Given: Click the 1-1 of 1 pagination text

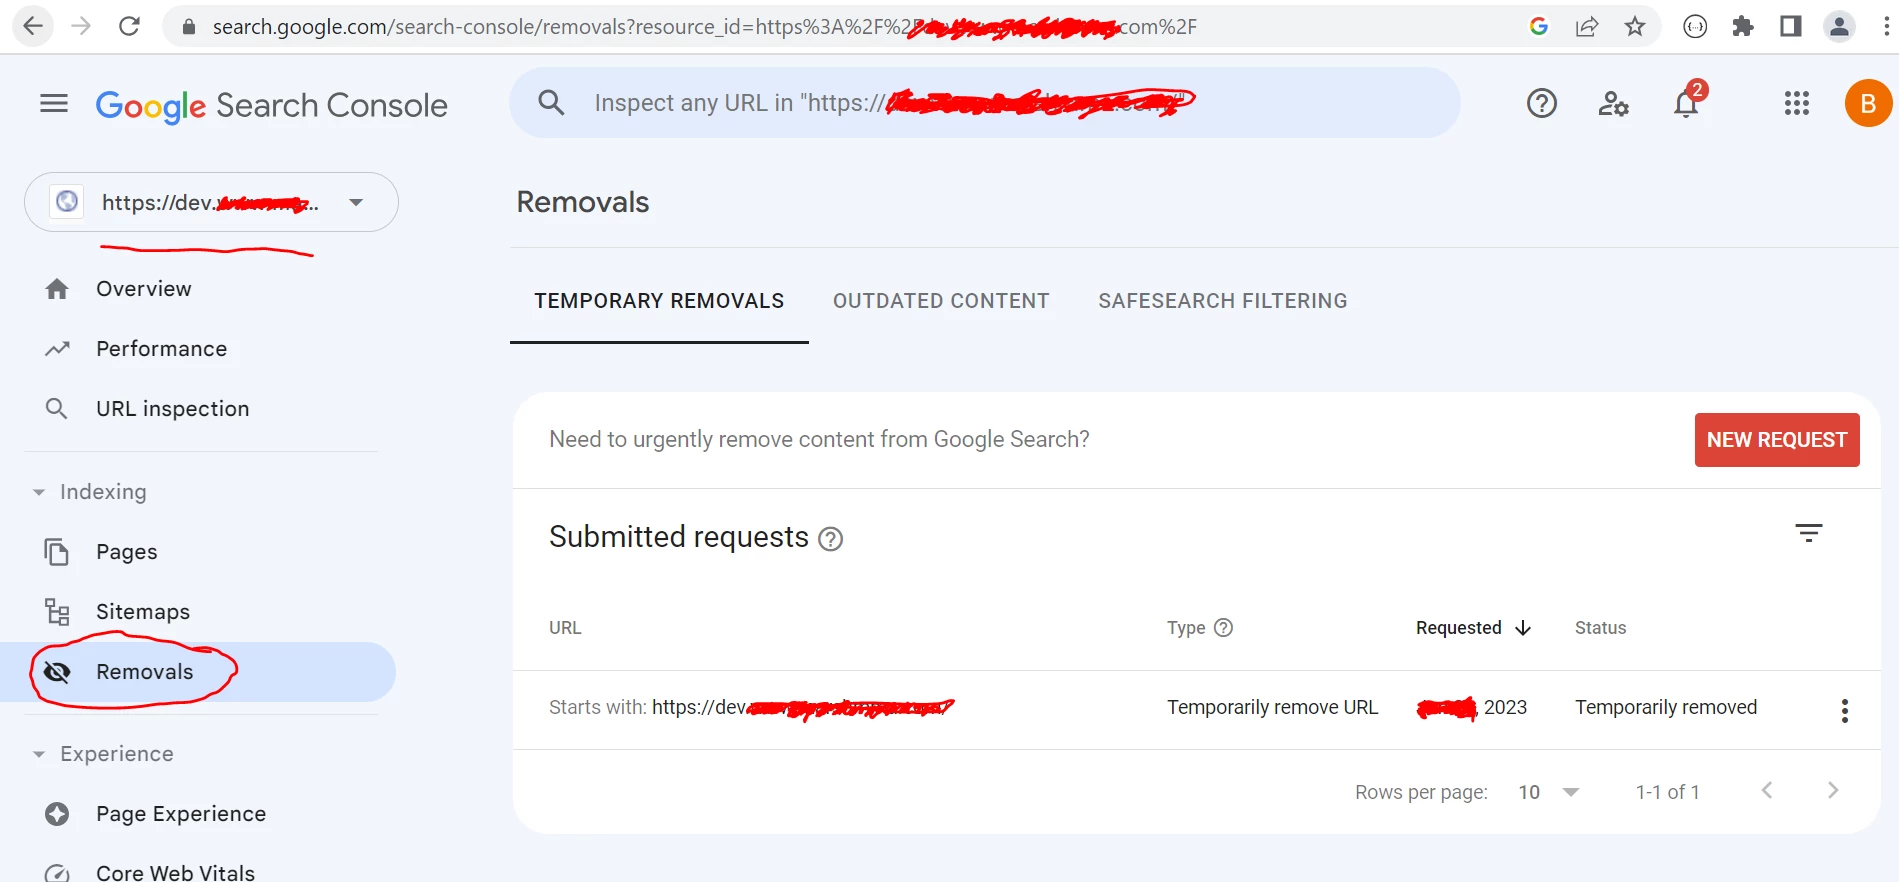Looking at the screenshot, I should [x=1667, y=792].
